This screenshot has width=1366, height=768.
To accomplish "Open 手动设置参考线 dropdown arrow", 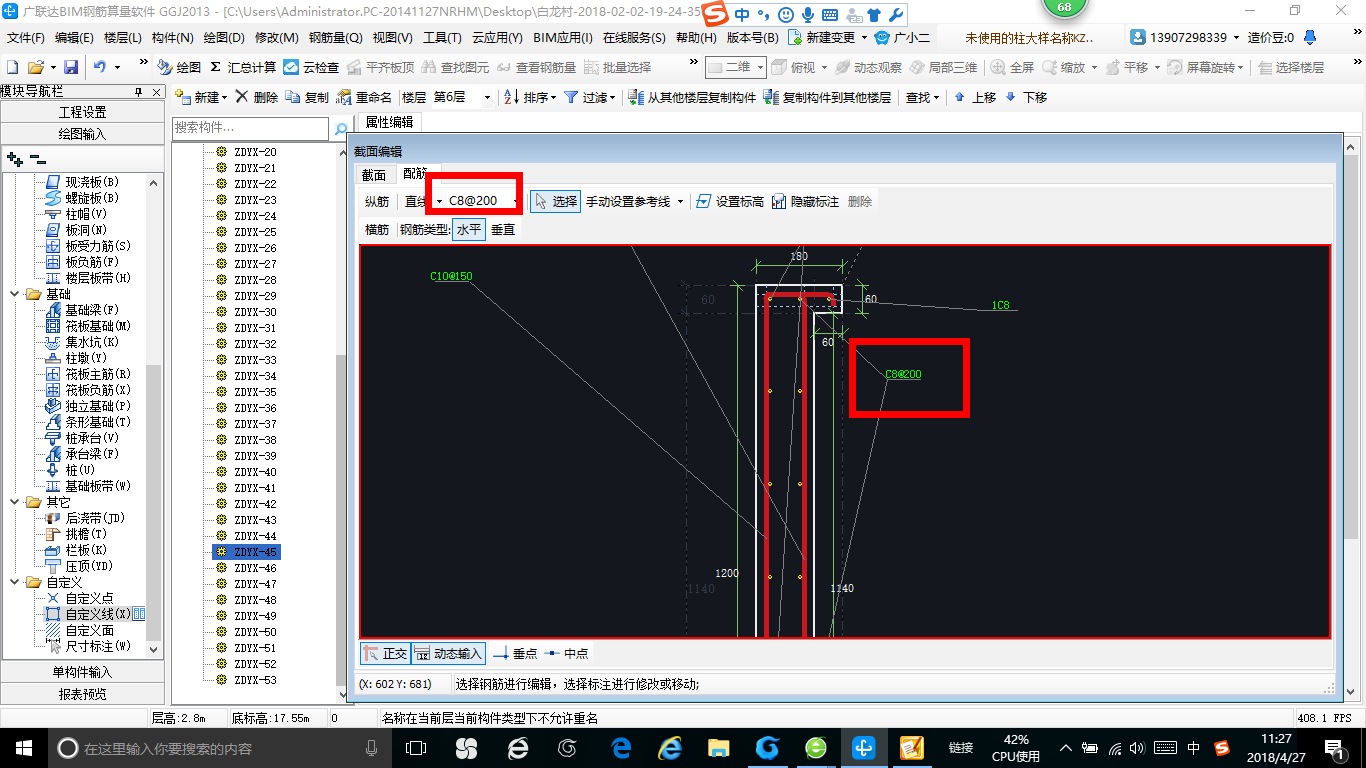I will tap(680, 201).
